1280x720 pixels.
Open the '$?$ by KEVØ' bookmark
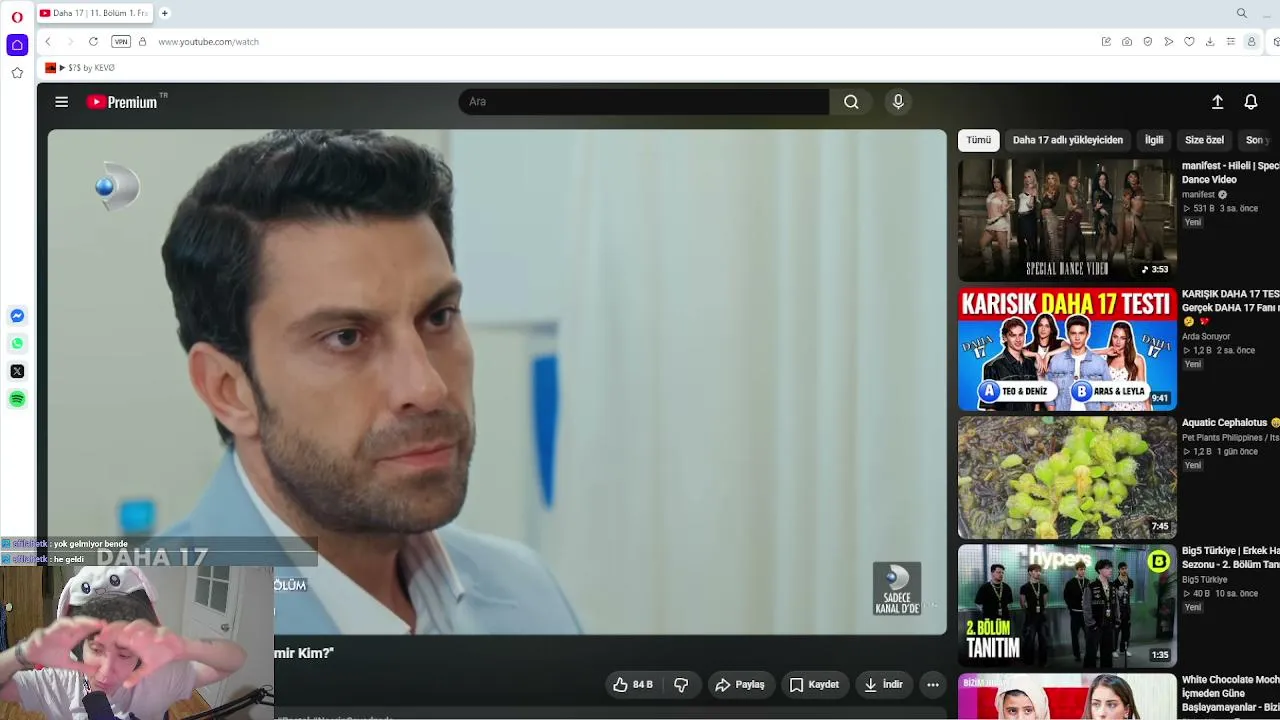(x=80, y=68)
